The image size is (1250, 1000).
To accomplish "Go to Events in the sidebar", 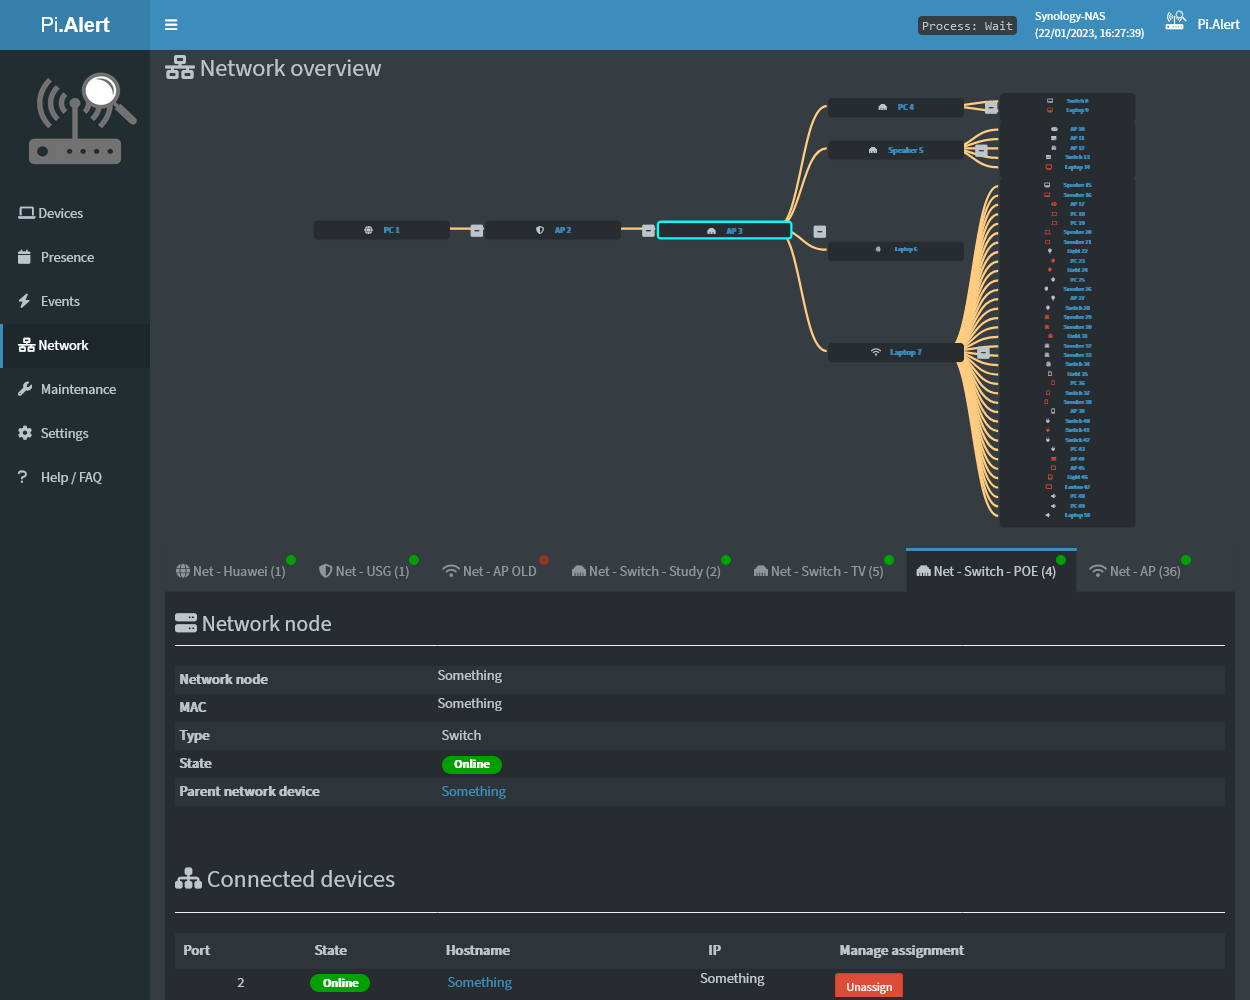I will (x=60, y=301).
